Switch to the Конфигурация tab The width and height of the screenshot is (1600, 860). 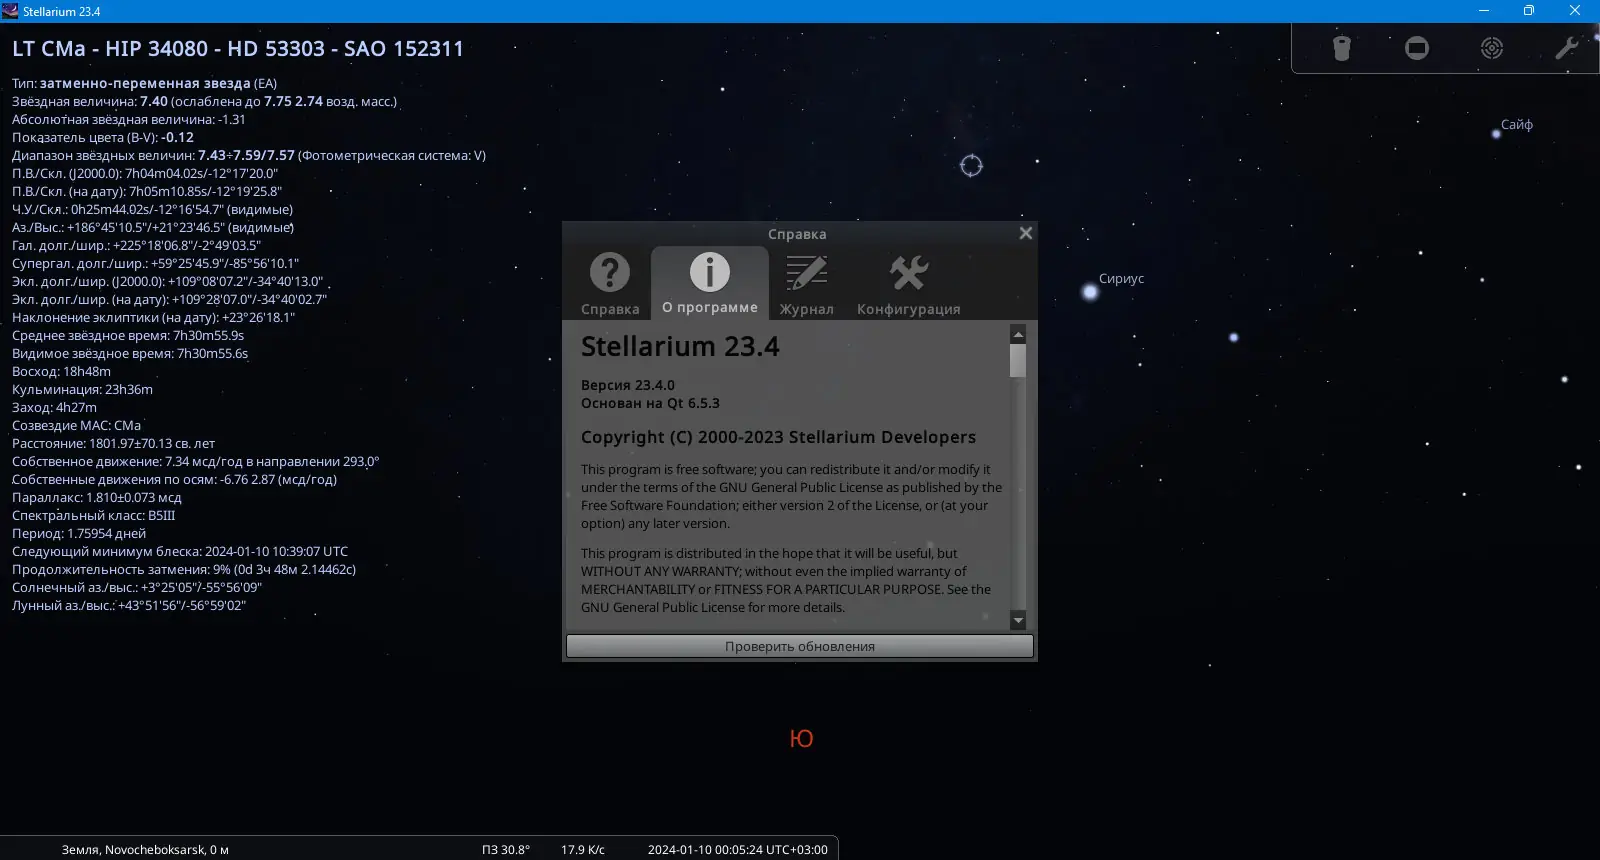click(908, 284)
